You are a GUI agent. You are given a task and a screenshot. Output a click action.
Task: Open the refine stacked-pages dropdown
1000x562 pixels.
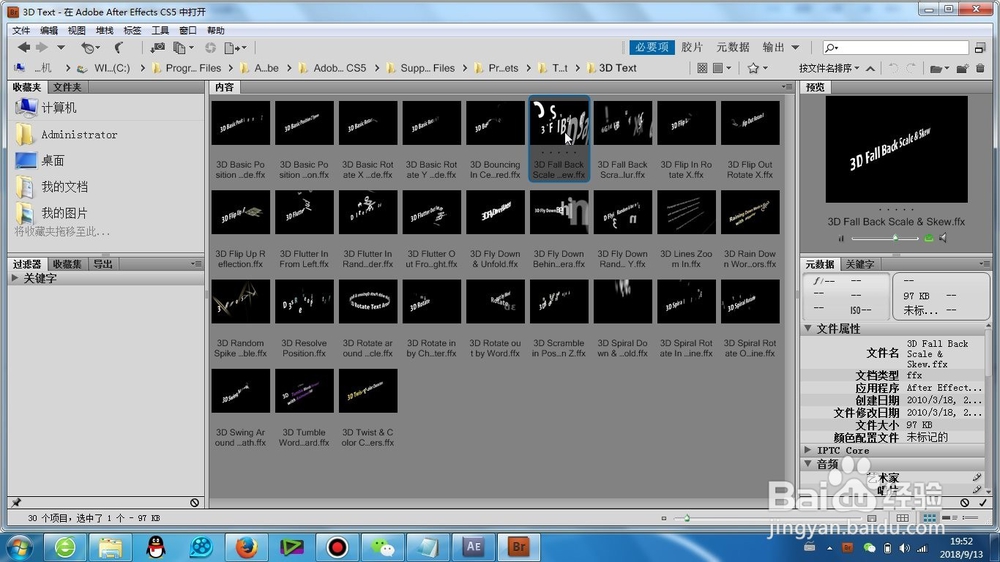(183, 48)
